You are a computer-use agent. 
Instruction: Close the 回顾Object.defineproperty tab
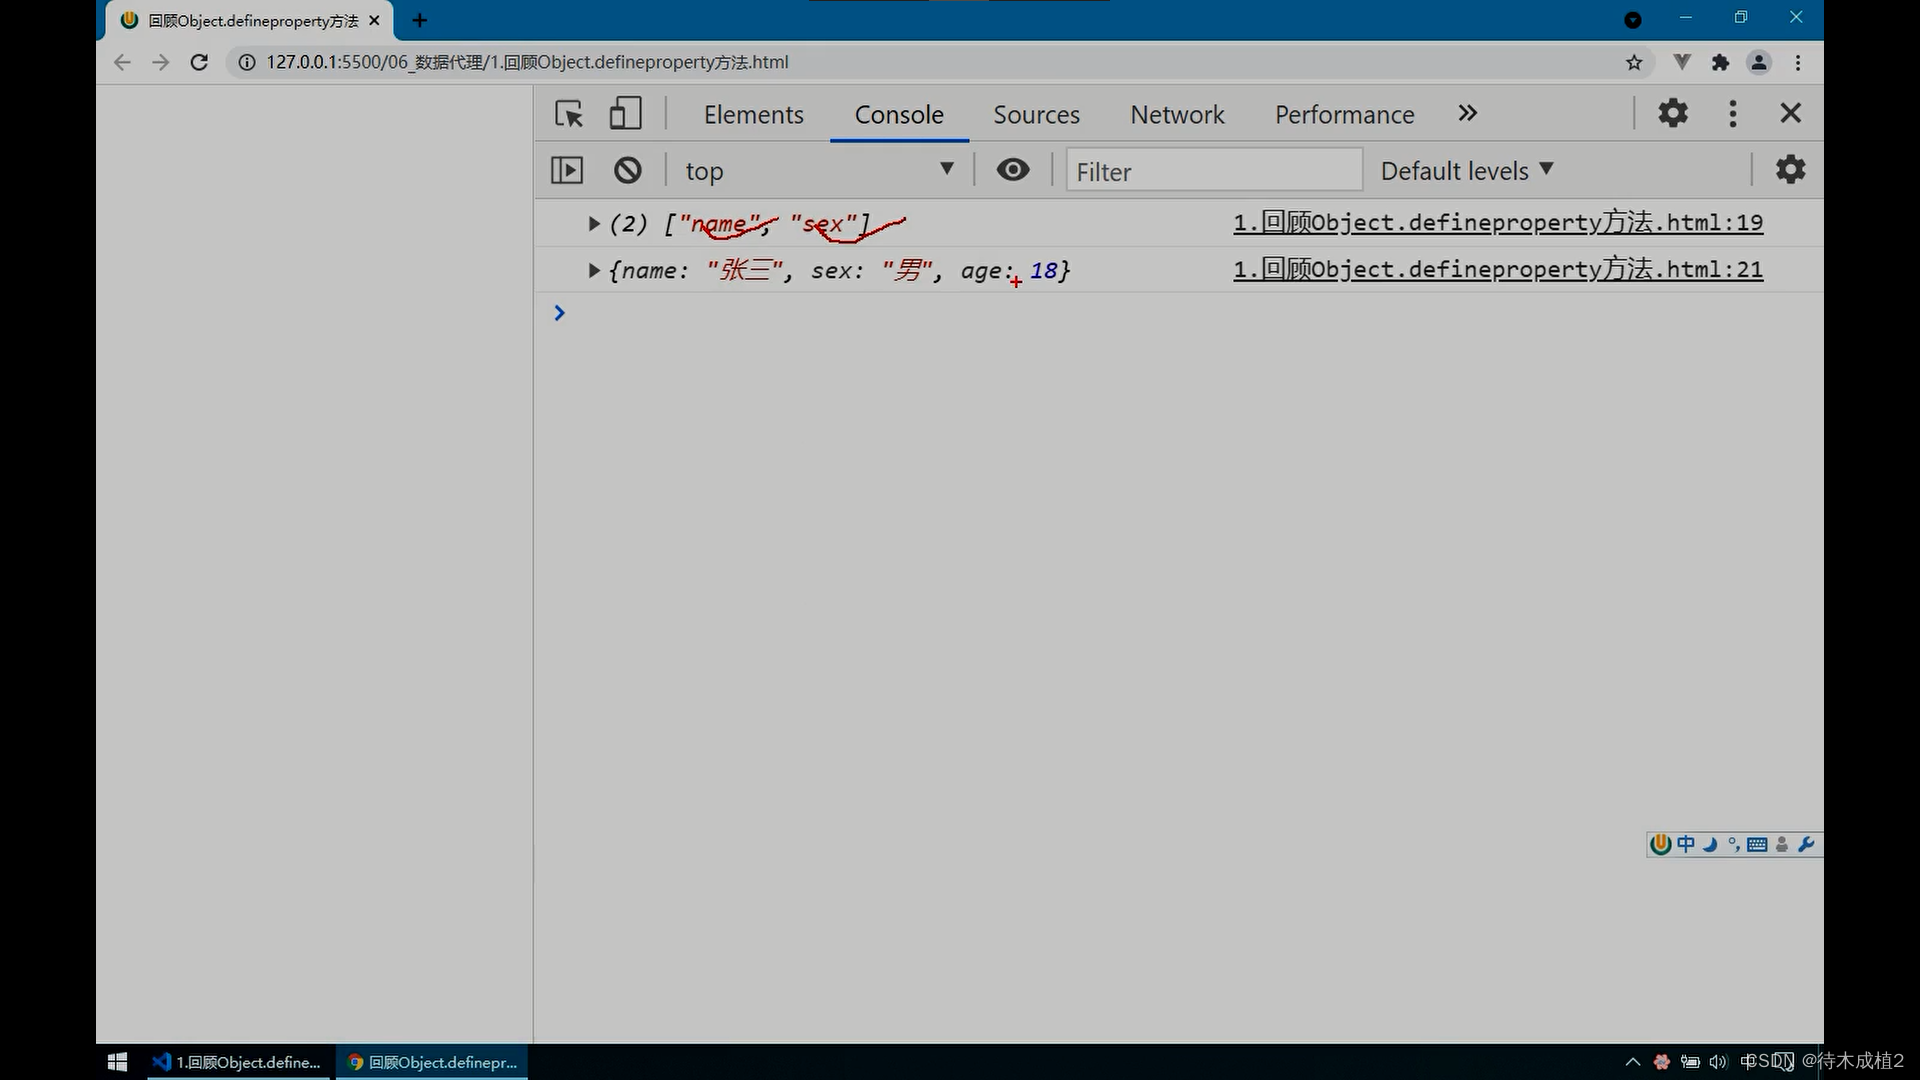[x=374, y=20]
